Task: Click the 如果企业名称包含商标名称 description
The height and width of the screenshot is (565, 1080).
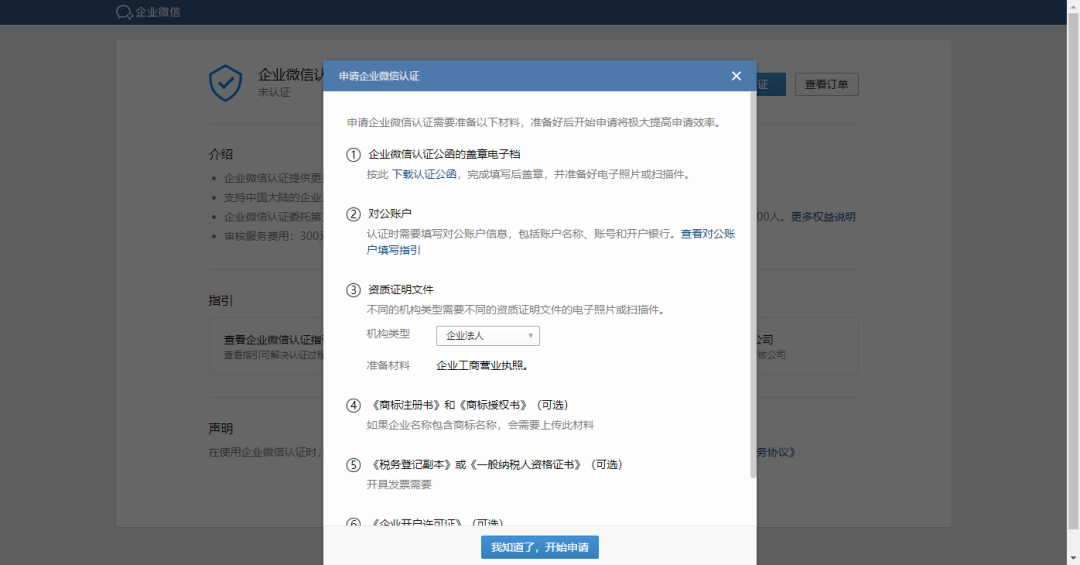Action: (480, 425)
